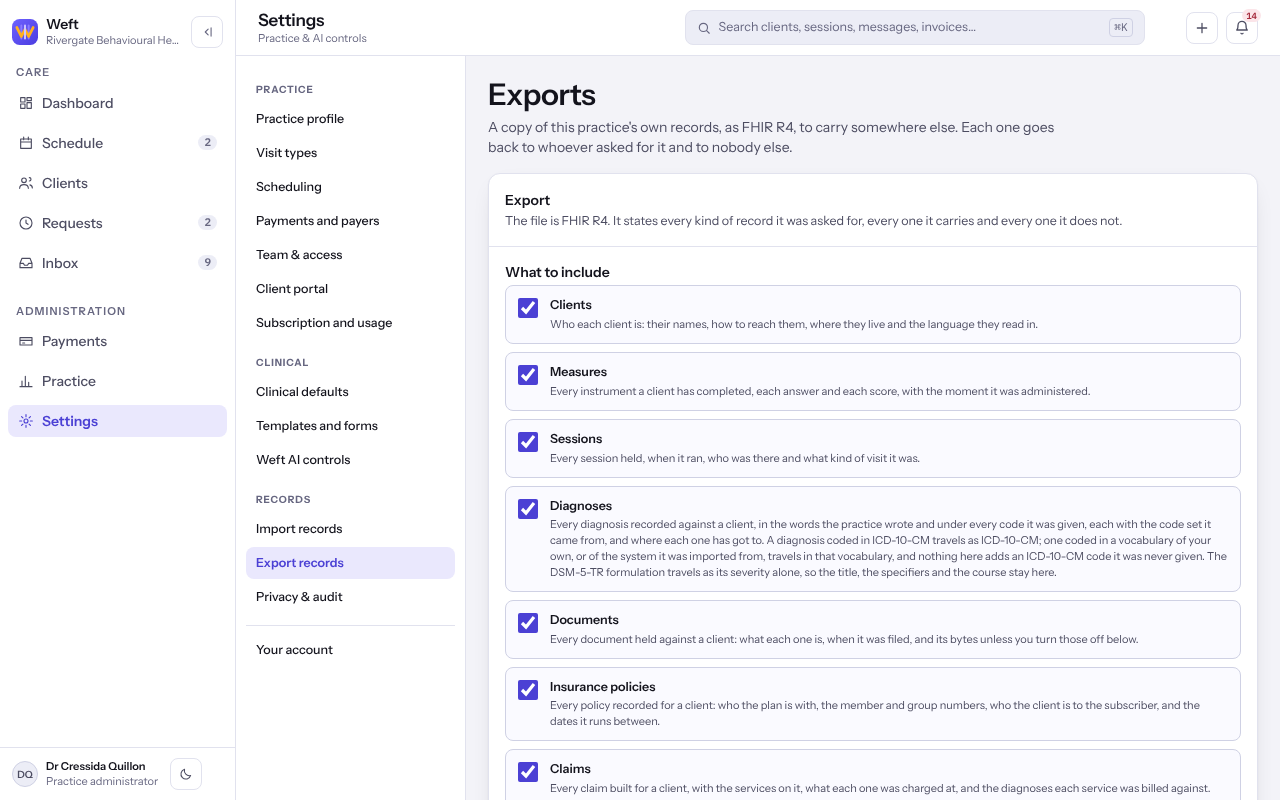Uncheck the Documents checkbox
Image resolution: width=1280 pixels, height=800 pixels.
[x=528, y=623]
